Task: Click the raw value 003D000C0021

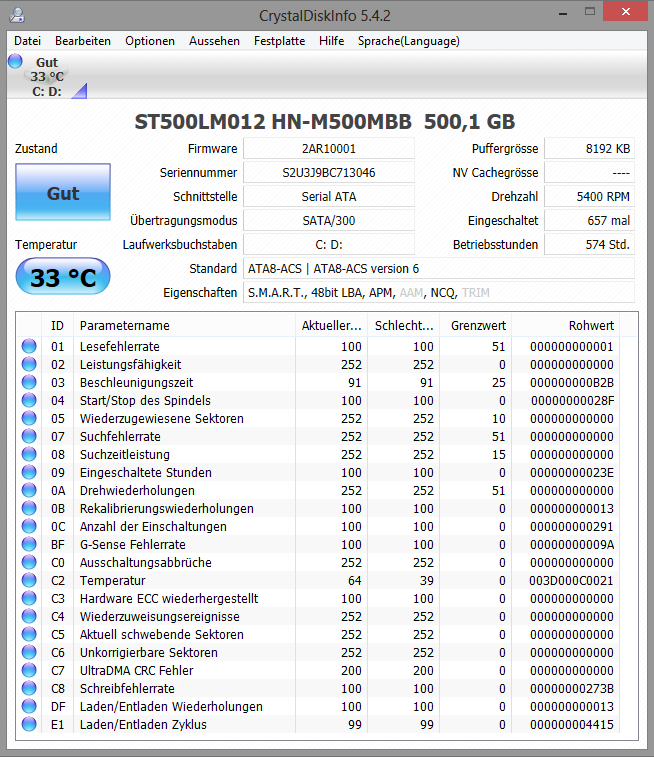Action: pos(571,580)
